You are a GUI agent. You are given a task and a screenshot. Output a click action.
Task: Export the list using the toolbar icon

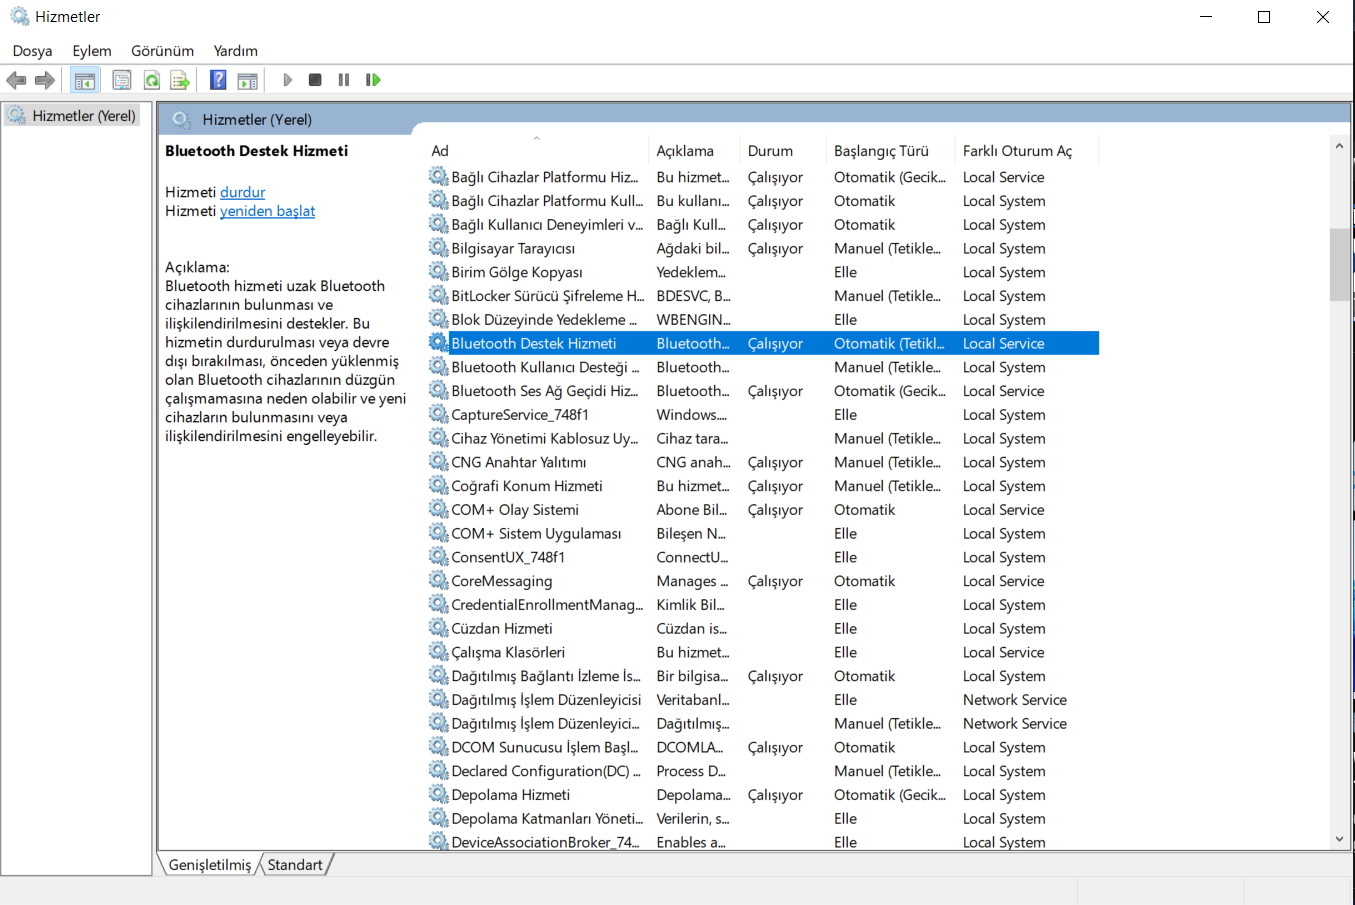[x=180, y=80]
